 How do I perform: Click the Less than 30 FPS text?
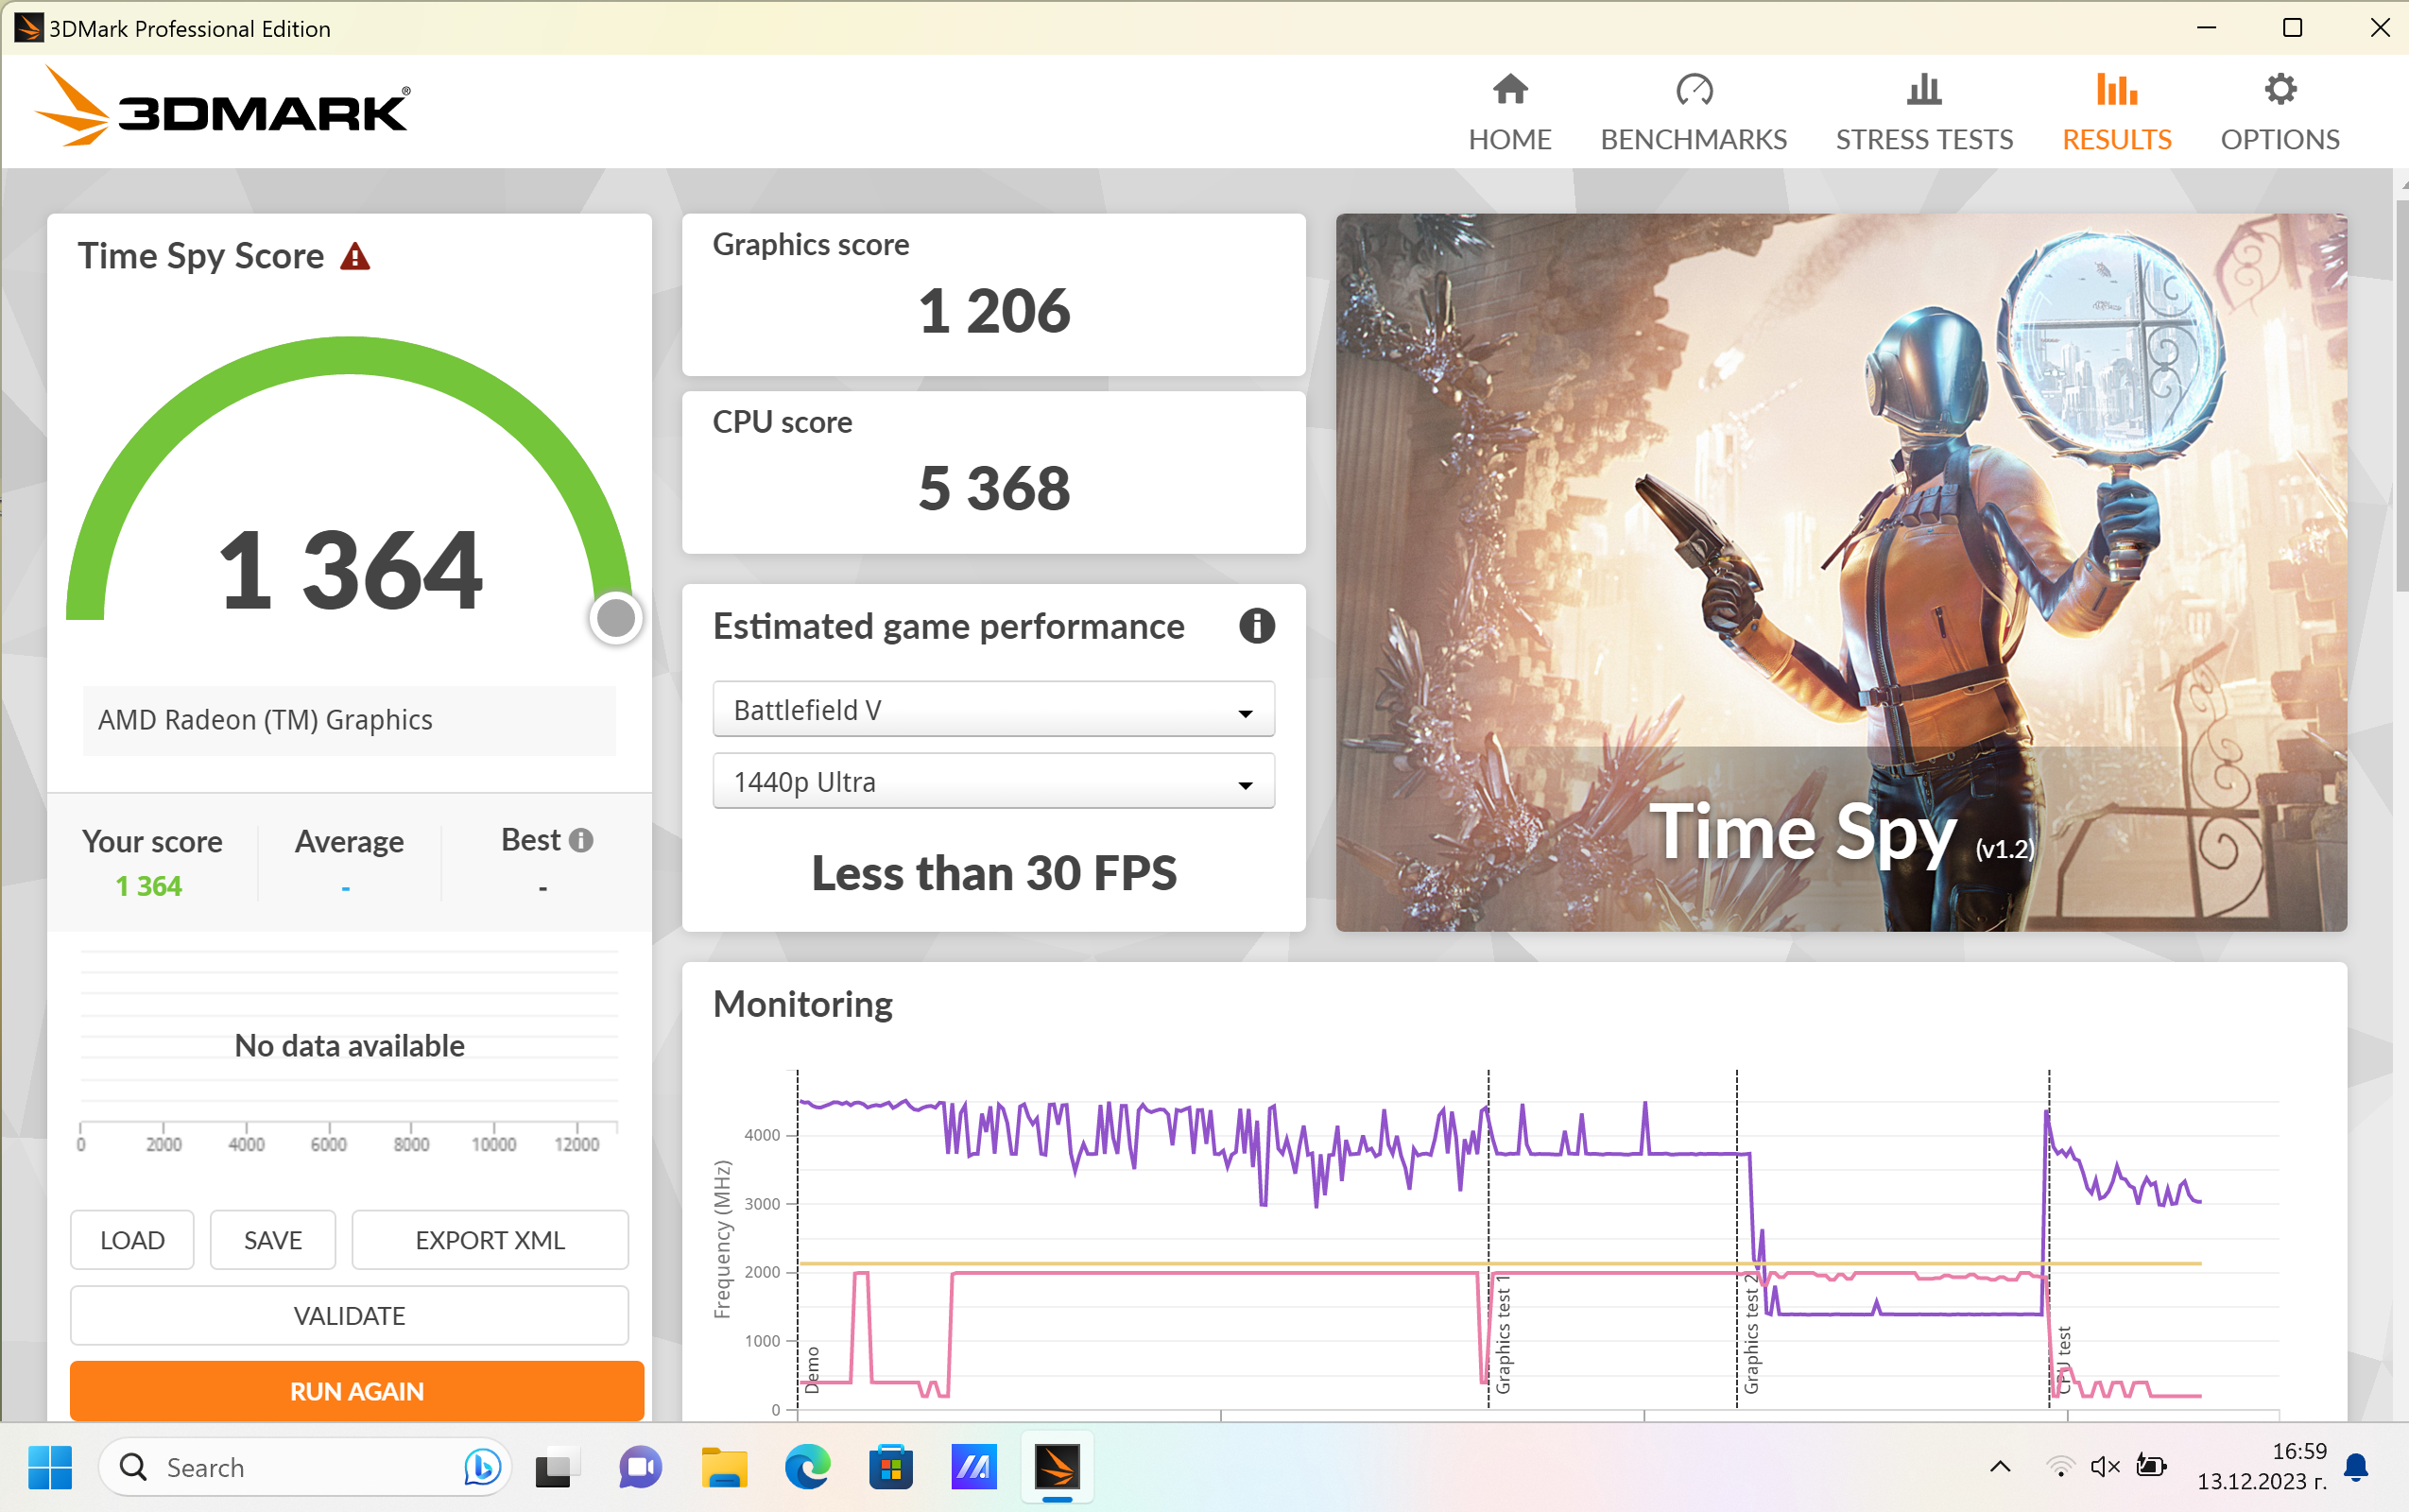tap(994, 873)
